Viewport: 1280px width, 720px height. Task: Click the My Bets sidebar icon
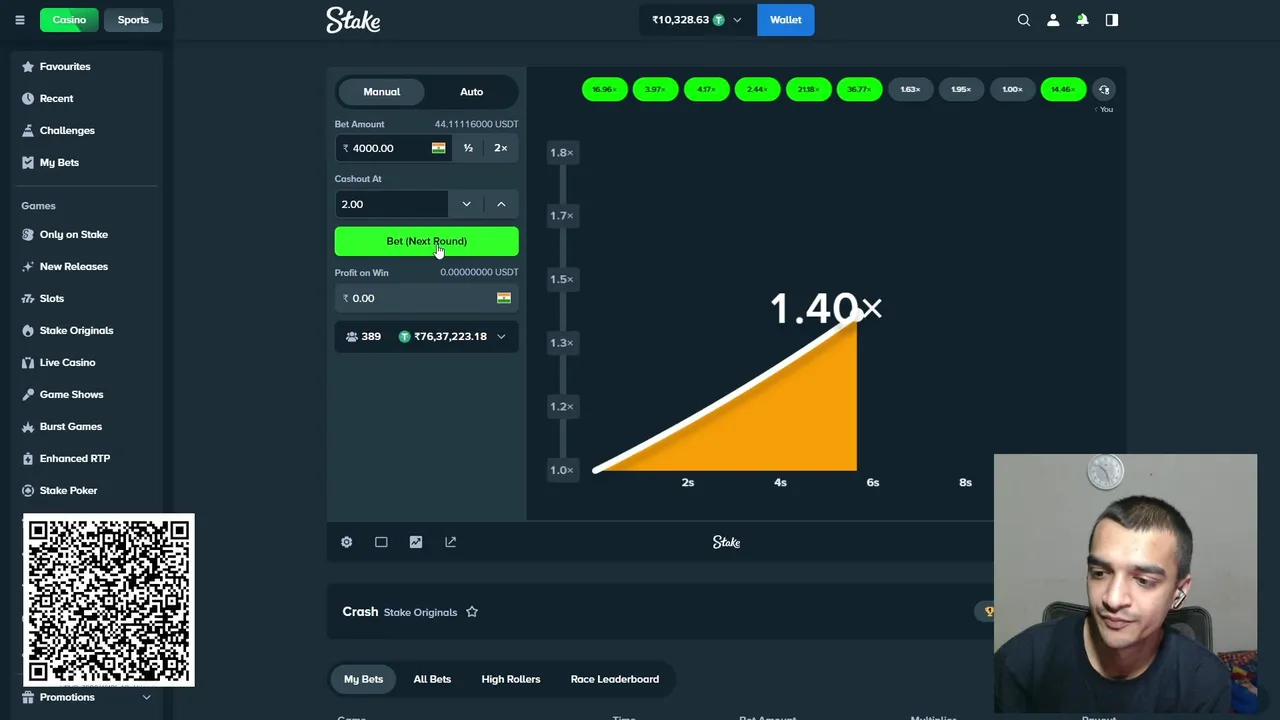coord(28,163)
